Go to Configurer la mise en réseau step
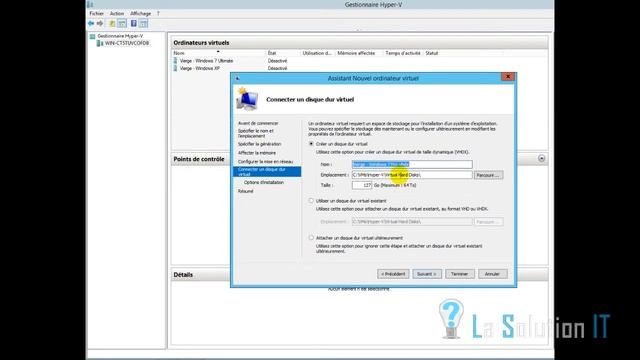This screenshot has width=640, height=360. [x=265, y=162]
